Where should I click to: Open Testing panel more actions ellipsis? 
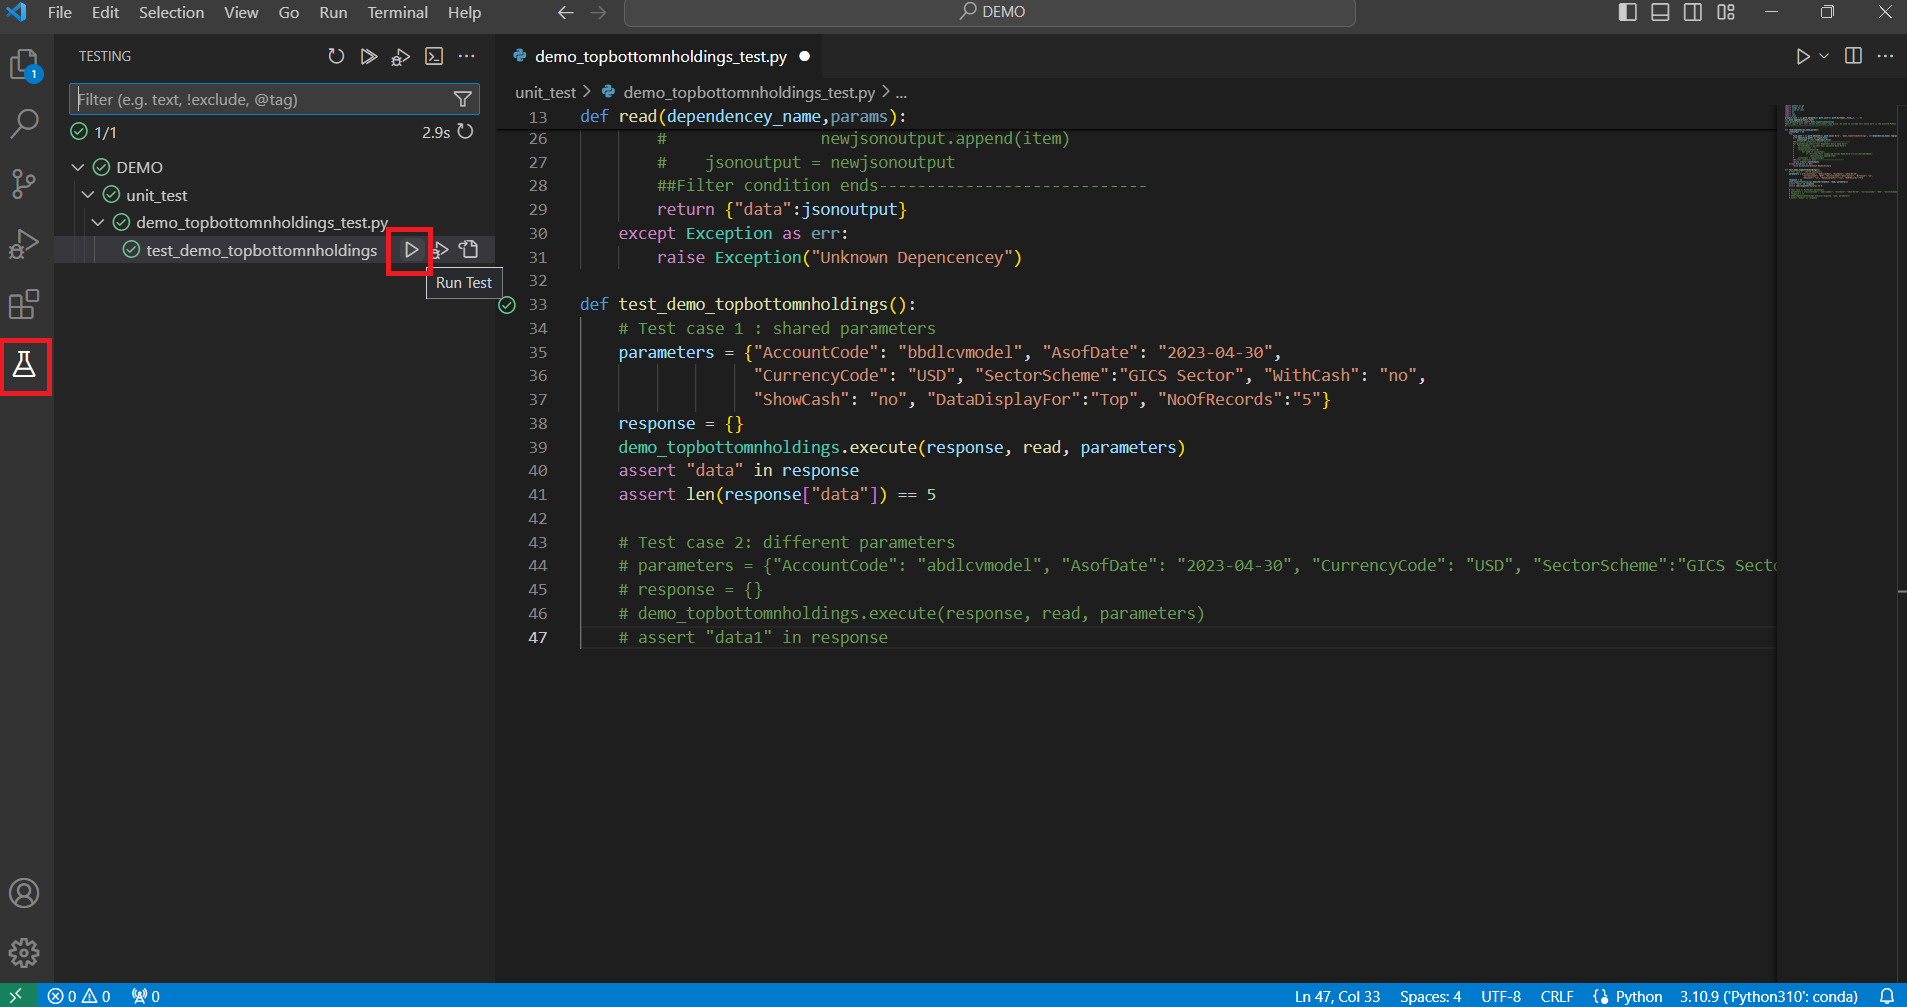(x=466, y=56)
